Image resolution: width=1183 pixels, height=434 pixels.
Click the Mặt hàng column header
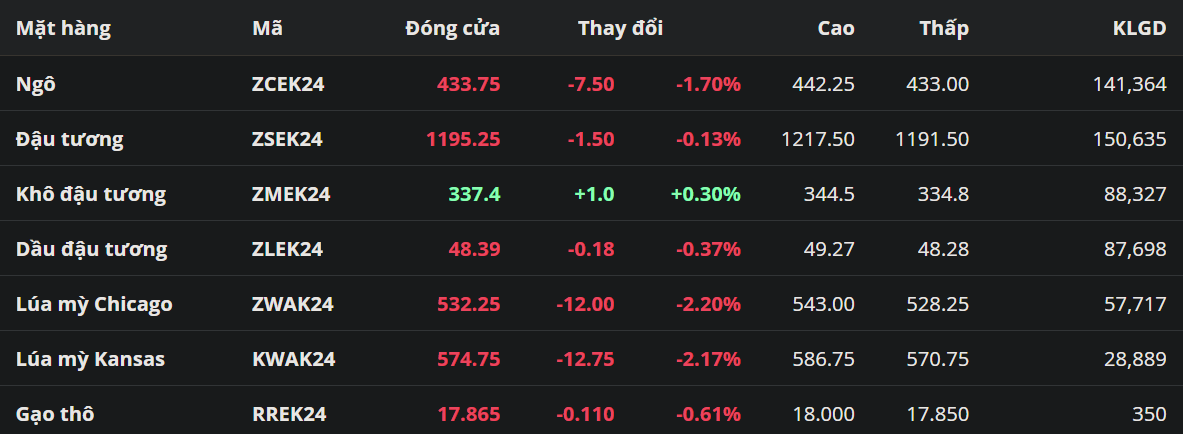[x=63, y=28]
